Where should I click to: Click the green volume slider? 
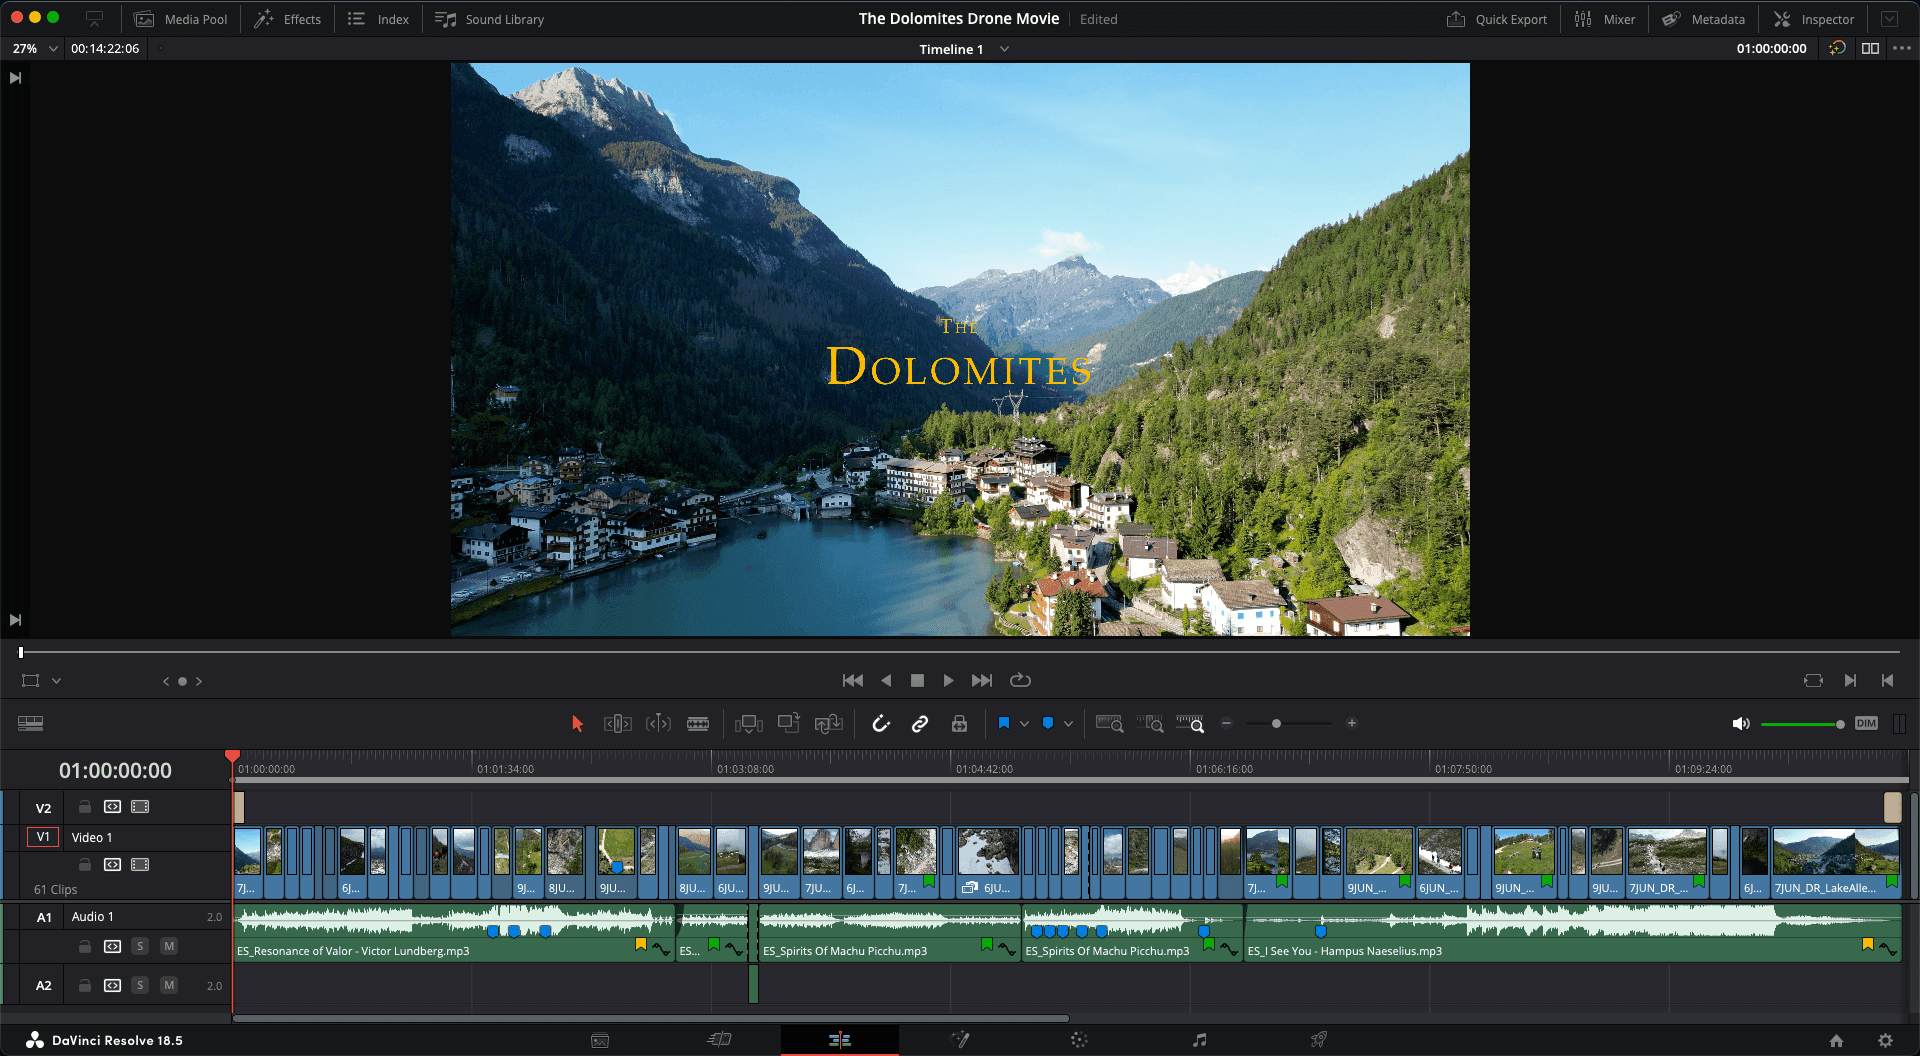pyautogui.click(x=1800, y=724)
